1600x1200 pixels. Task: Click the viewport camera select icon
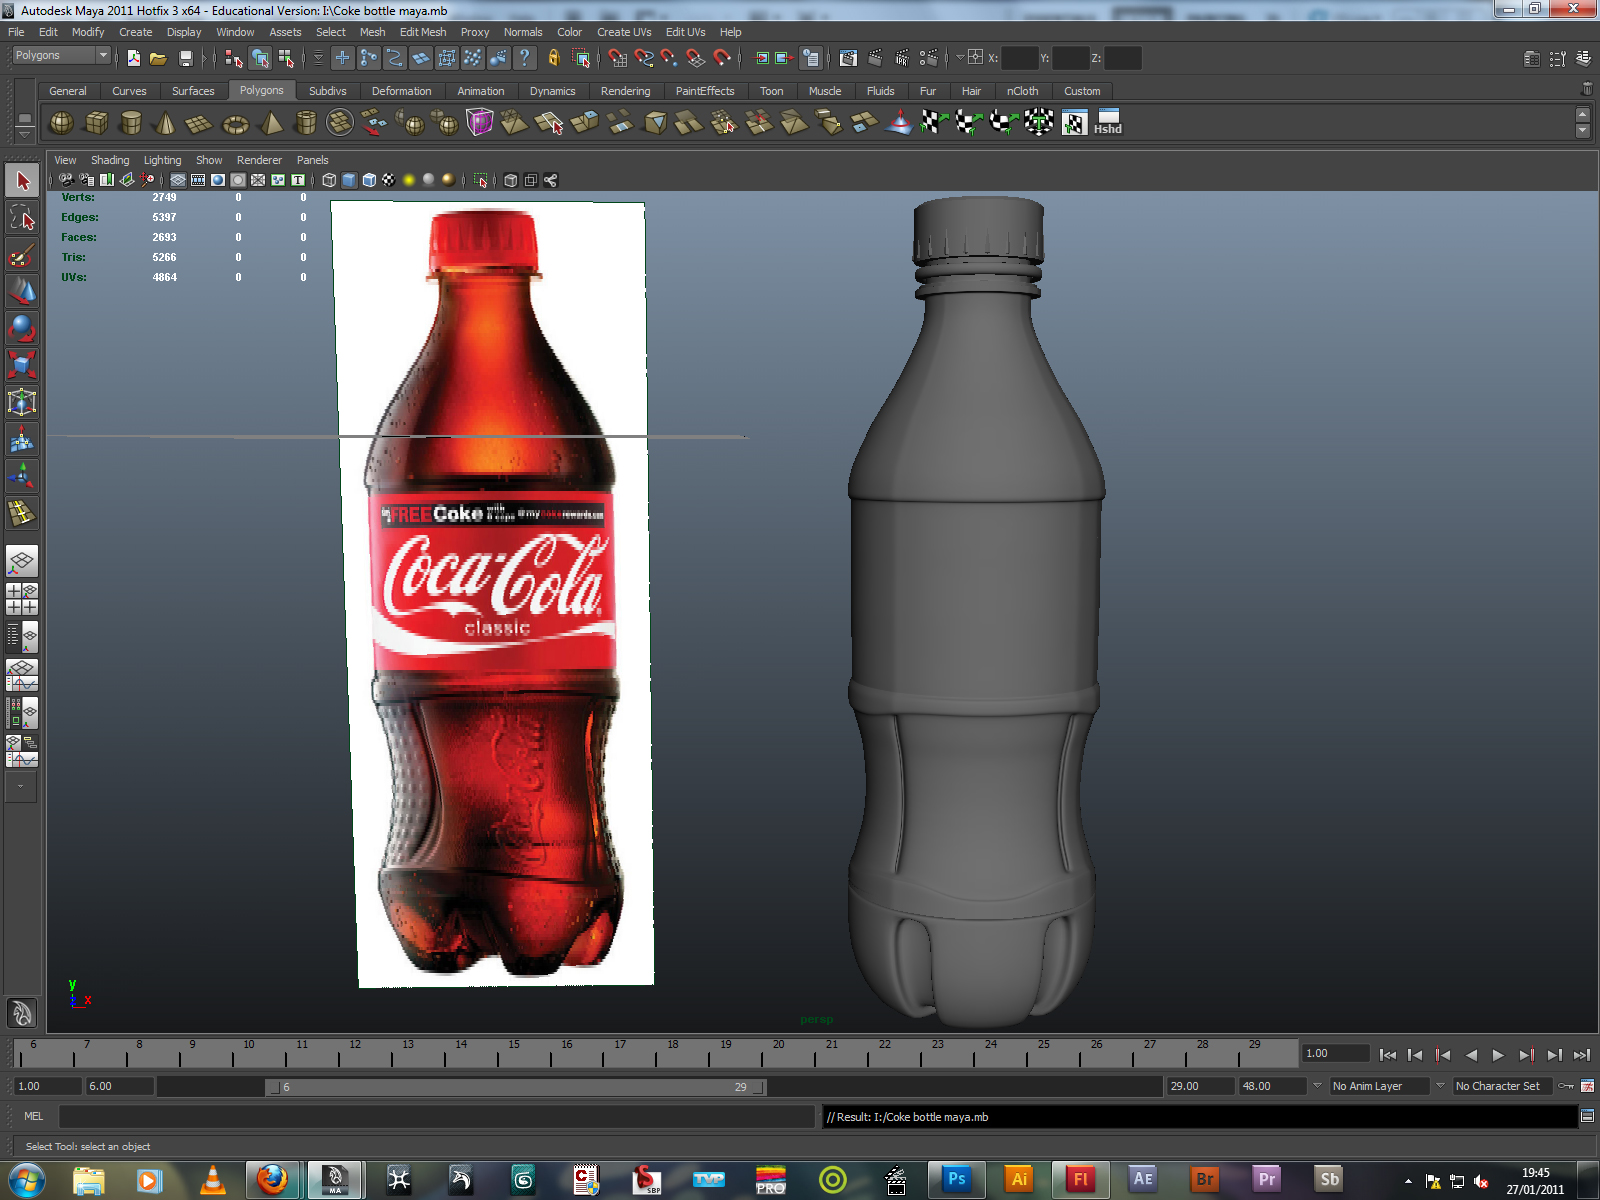coord(66,180)
